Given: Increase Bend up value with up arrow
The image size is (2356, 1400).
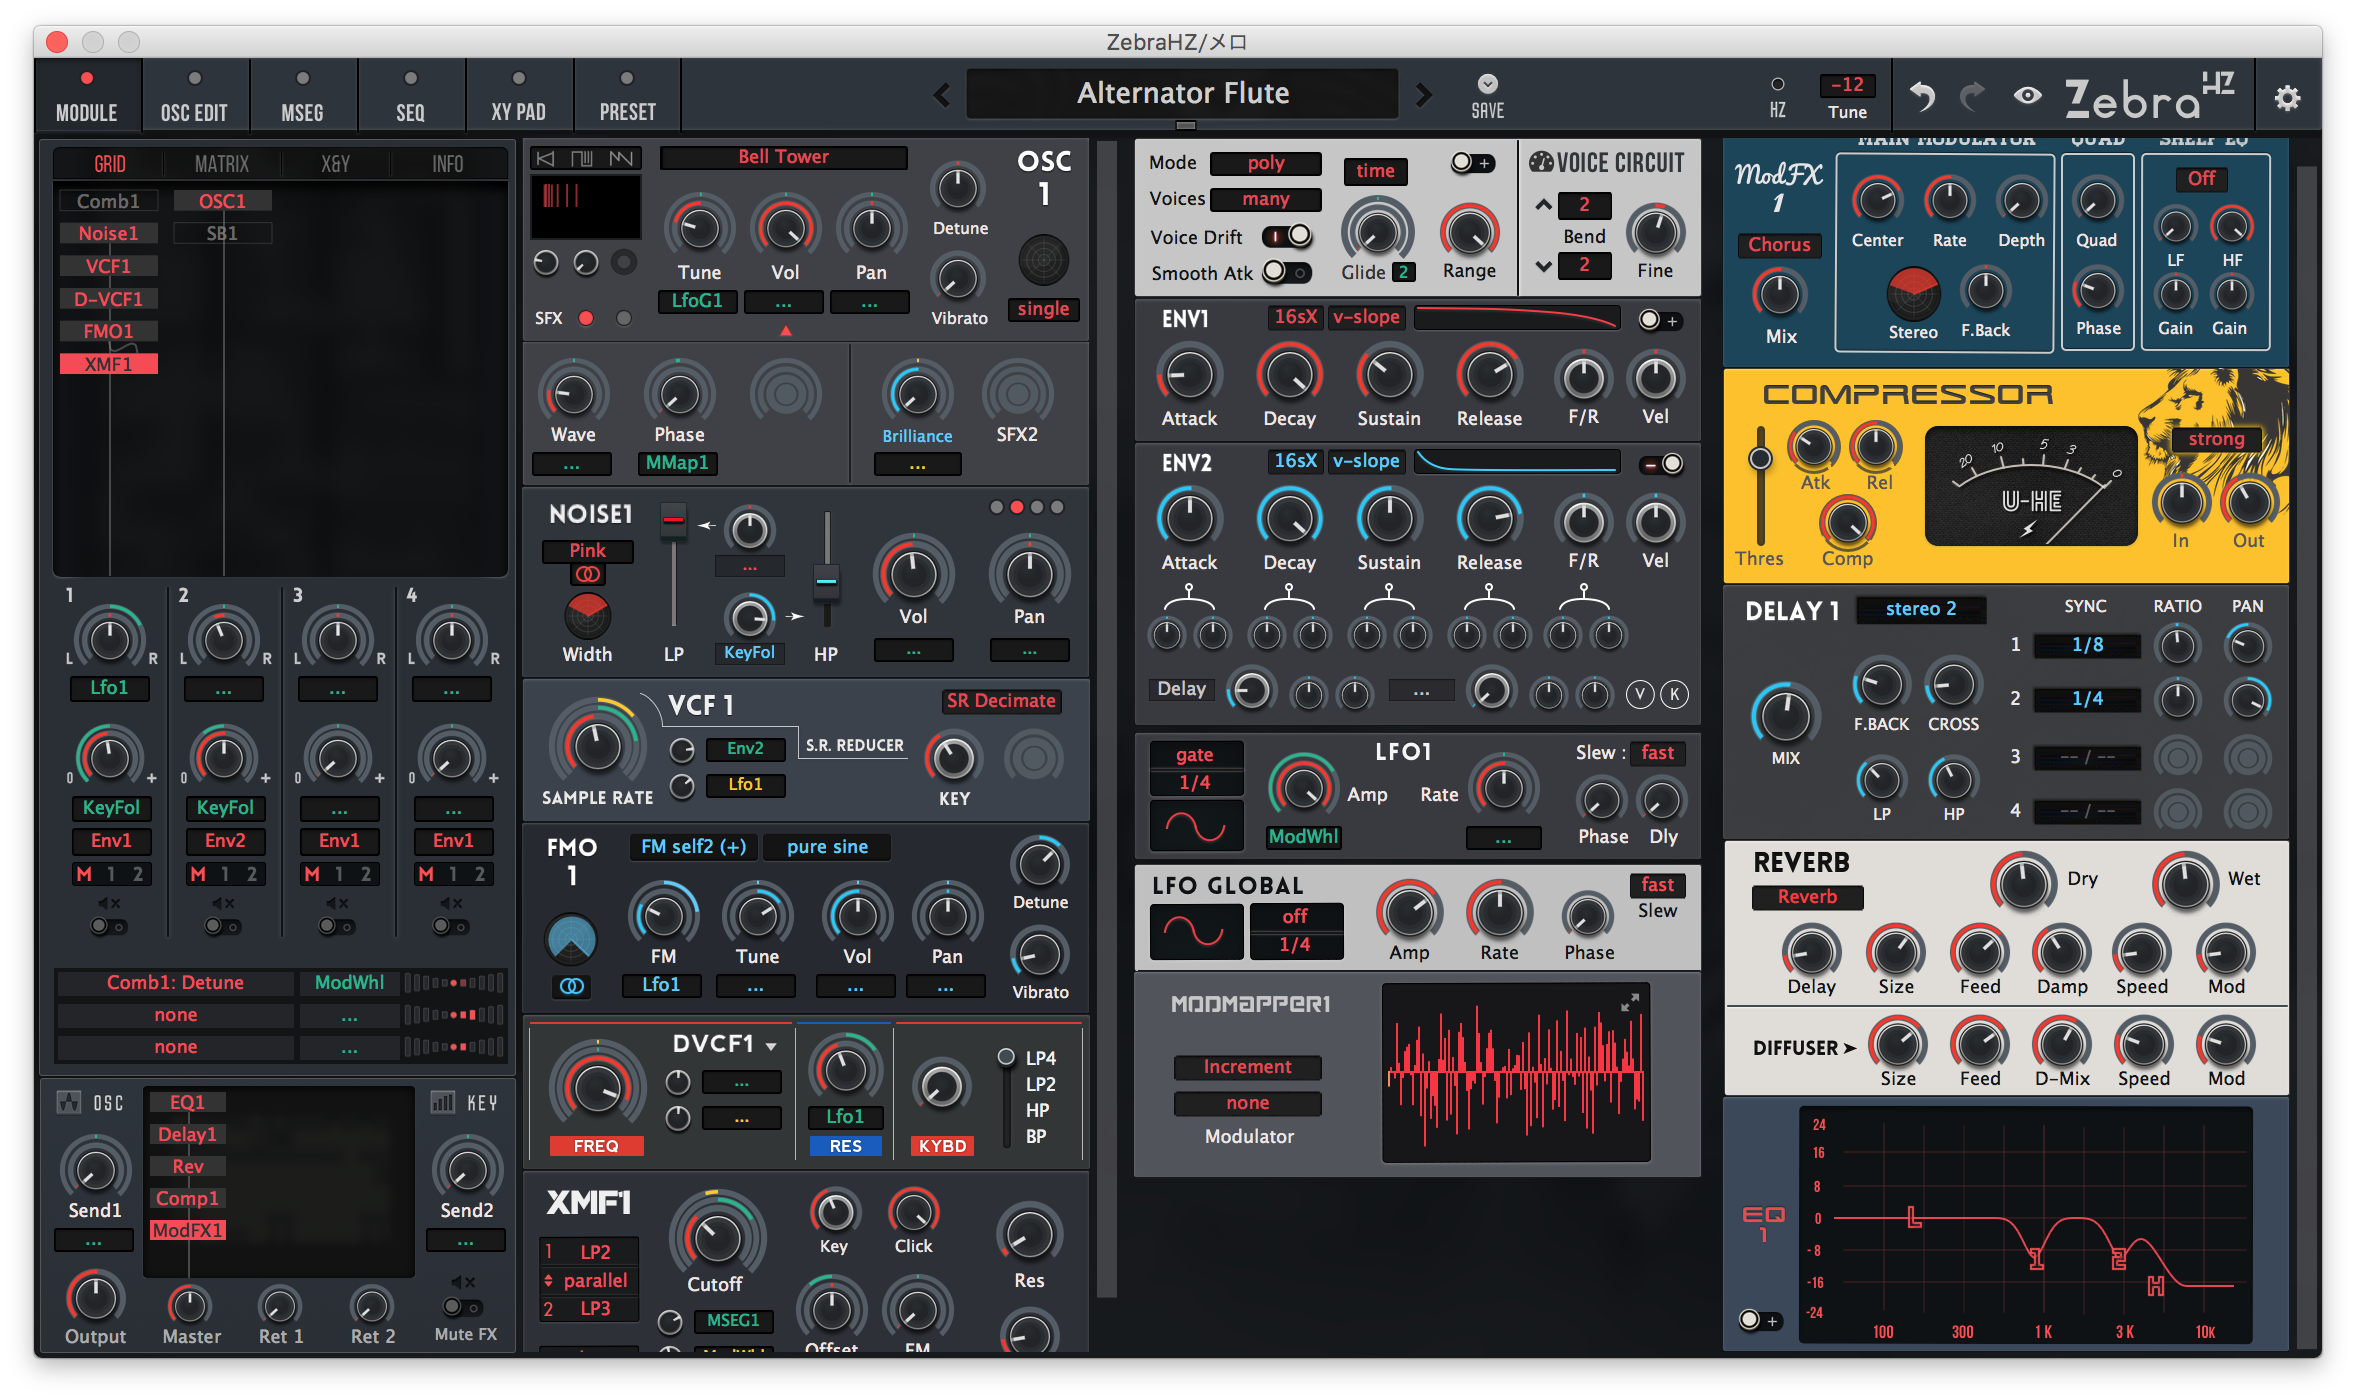Looking at the screenshot, I should coord(1543,205).
